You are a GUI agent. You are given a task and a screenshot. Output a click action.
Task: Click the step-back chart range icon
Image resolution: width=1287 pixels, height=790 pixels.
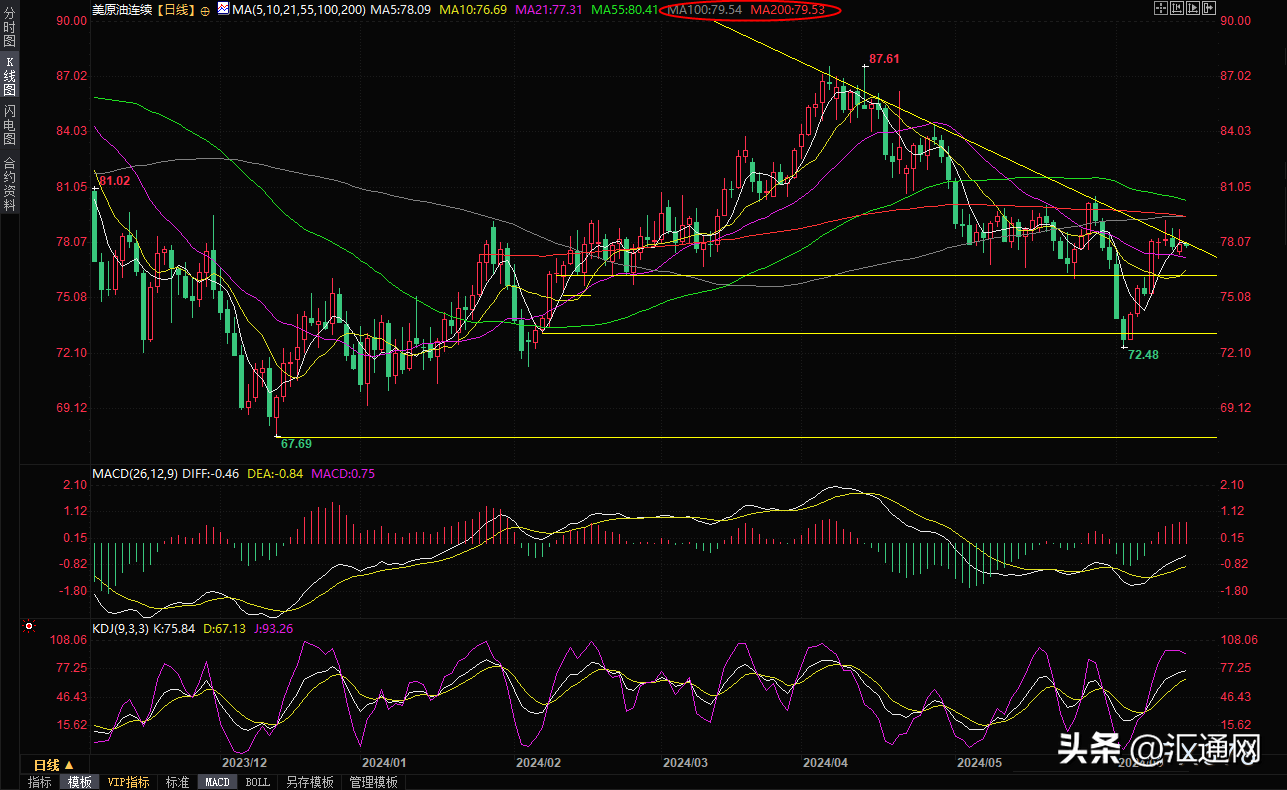point(1177,9)
